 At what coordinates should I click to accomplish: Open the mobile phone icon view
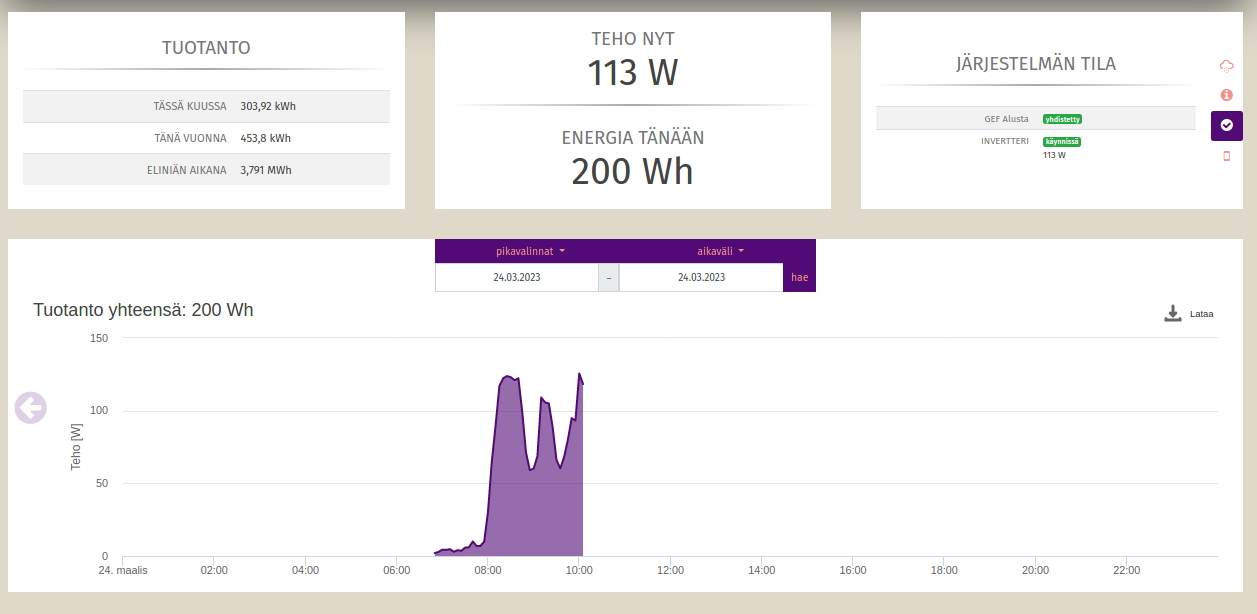click(x=1226, y=156)
